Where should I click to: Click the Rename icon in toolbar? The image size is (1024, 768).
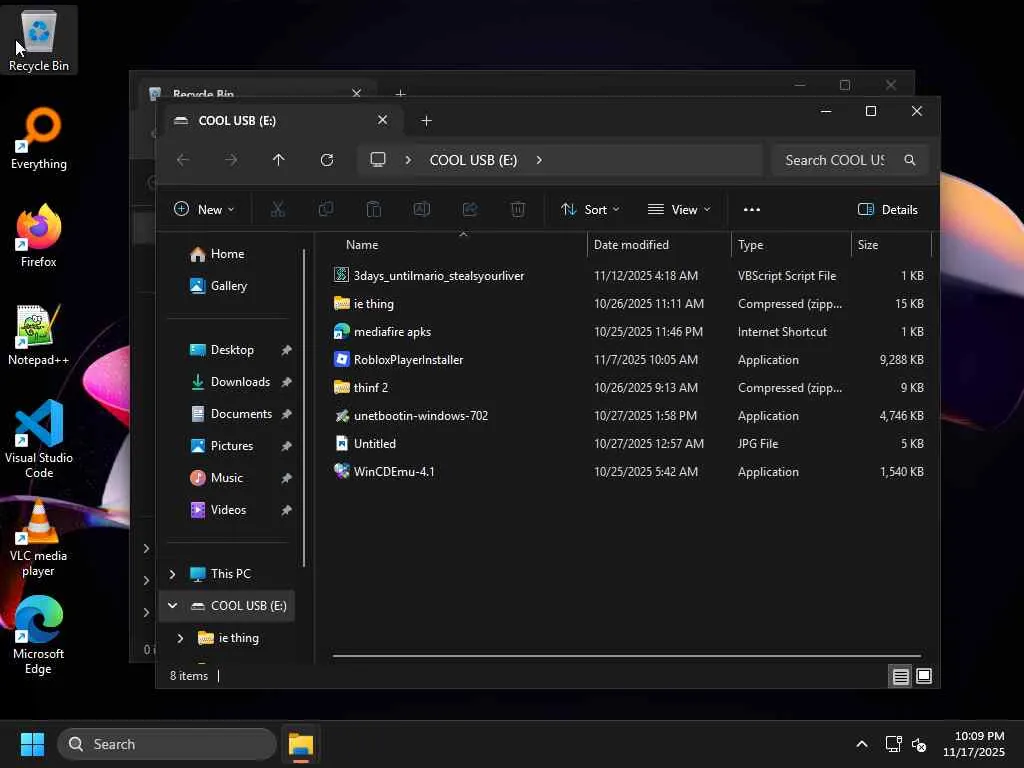click(421, 210)
